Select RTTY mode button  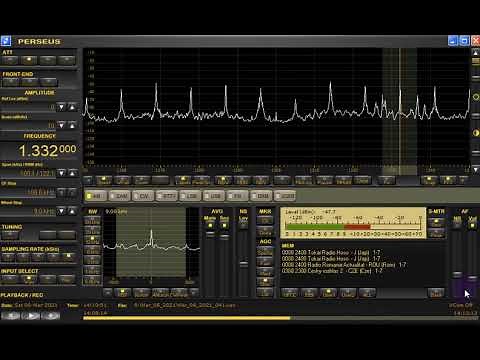click(x=167, y=196)
